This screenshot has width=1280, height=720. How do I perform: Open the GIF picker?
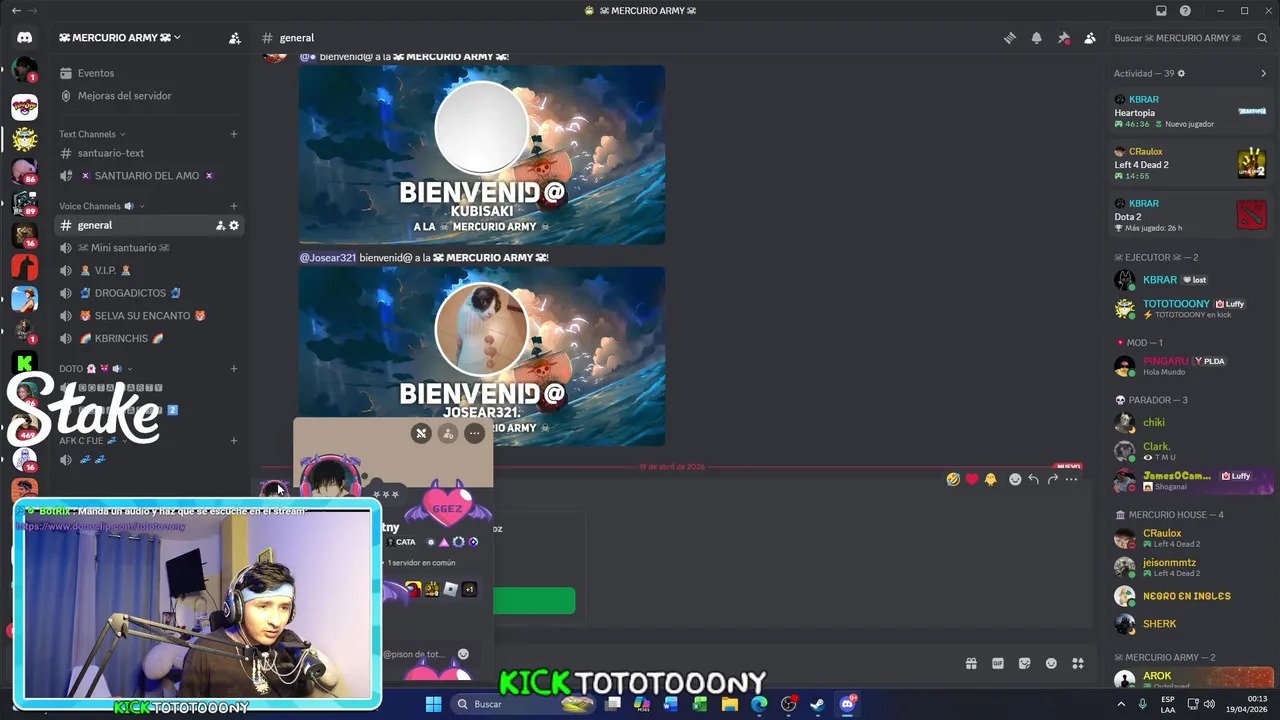(998, 663)
